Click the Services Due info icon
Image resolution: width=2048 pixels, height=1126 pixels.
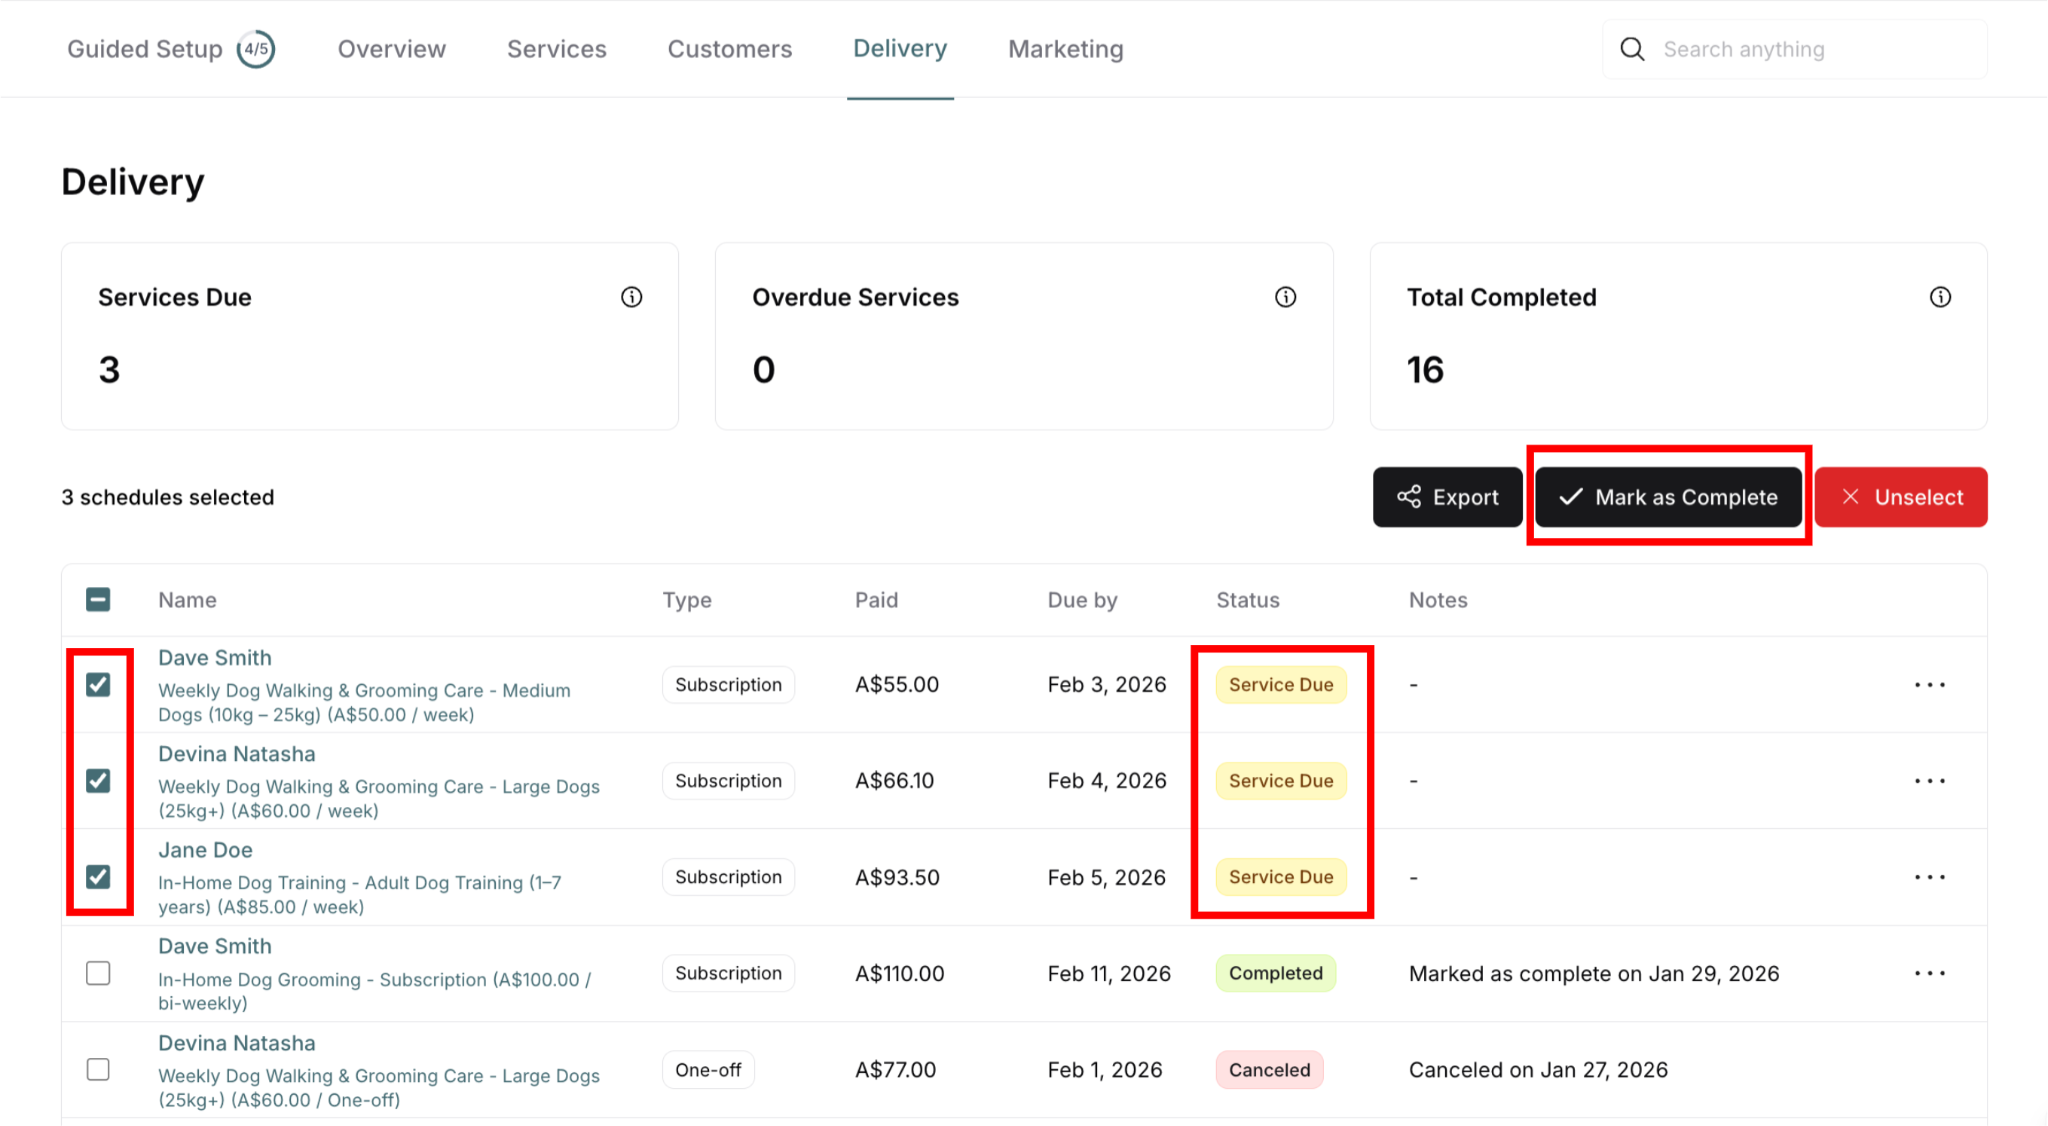(x=631, y=297)
